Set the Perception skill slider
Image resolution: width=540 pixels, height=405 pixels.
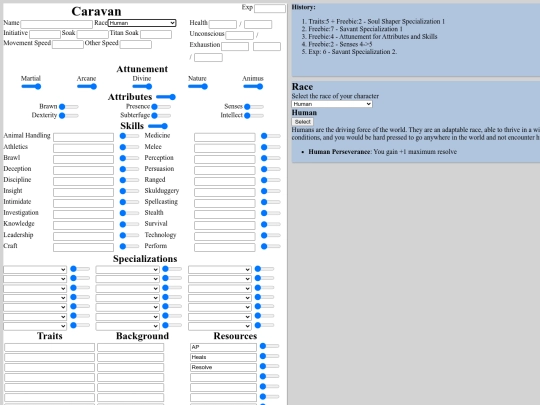271,158
